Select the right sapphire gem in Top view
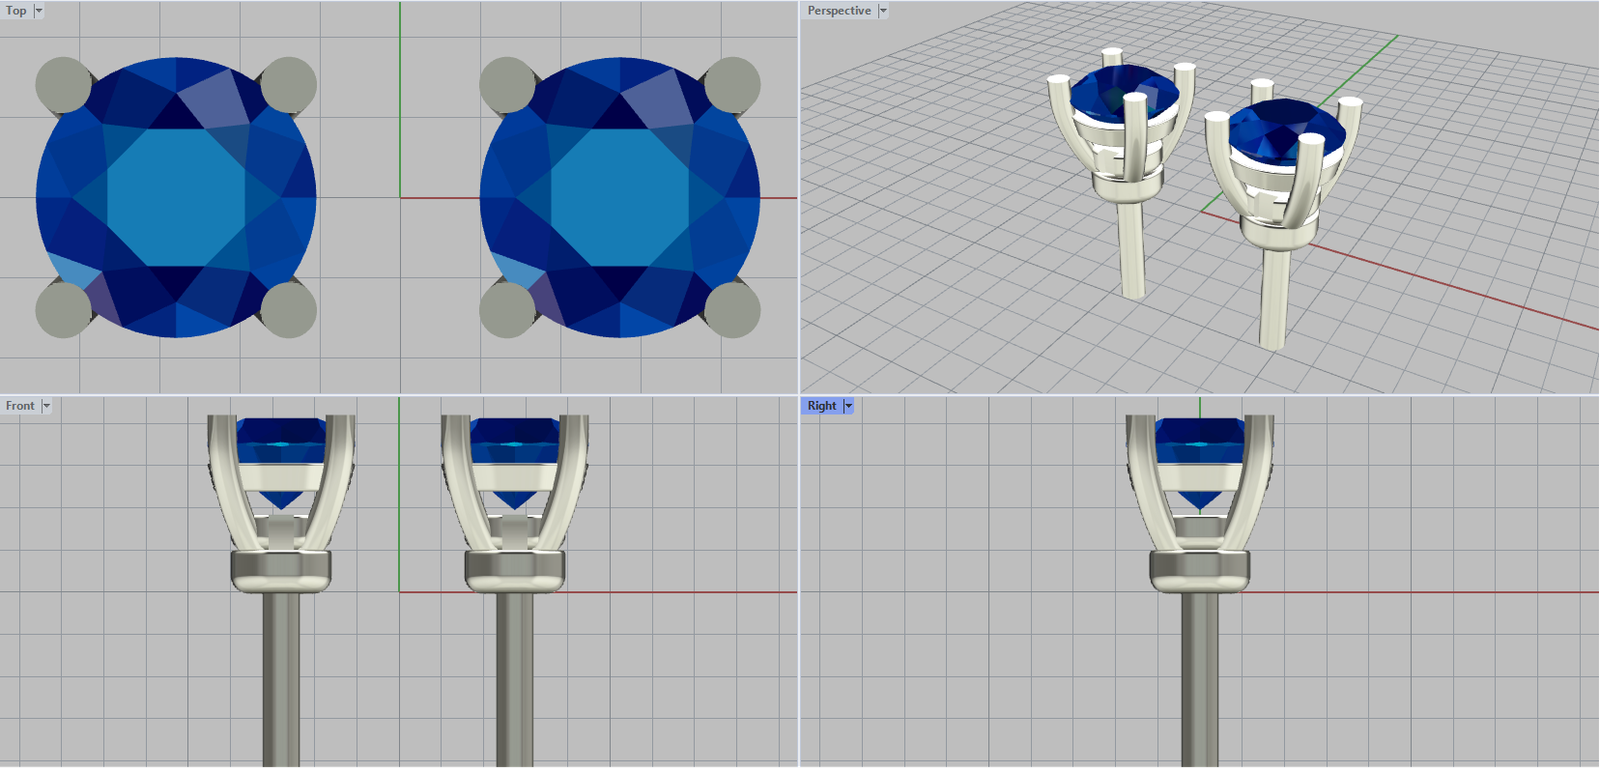This screenshot has width=1600, height=772. tap(620, 197)
